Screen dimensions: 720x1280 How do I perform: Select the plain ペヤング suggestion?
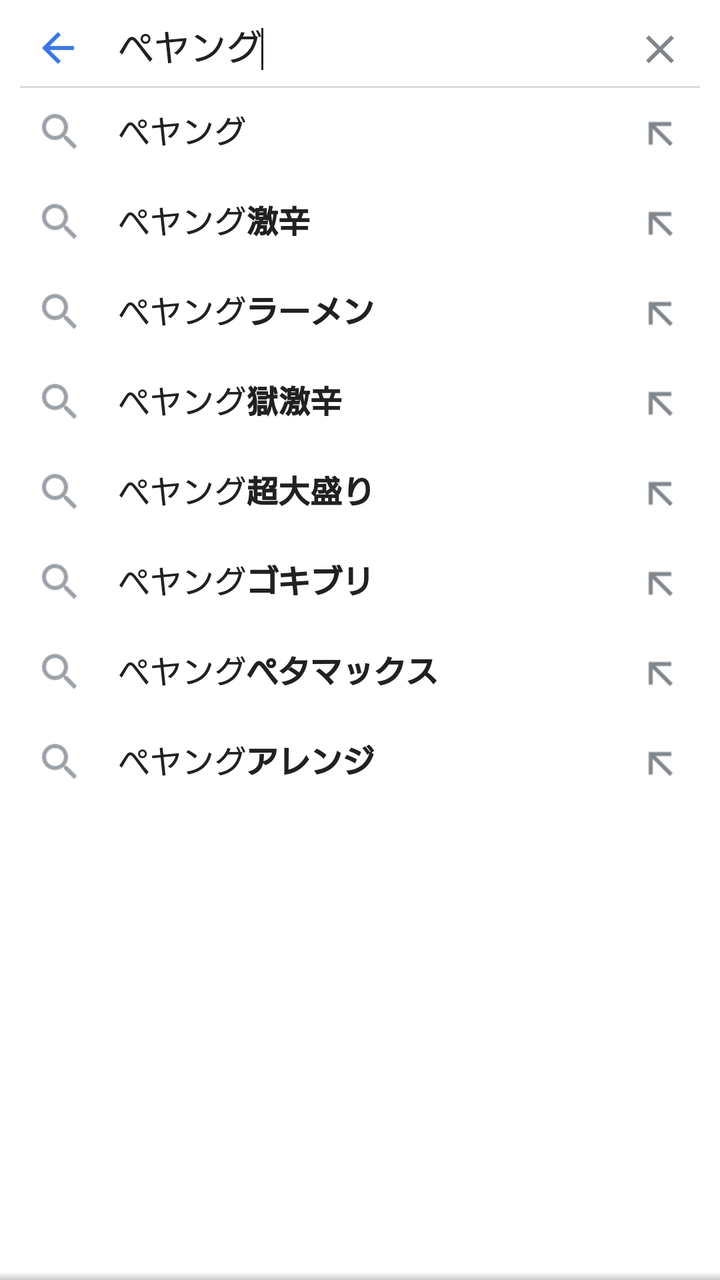[182, 132]
